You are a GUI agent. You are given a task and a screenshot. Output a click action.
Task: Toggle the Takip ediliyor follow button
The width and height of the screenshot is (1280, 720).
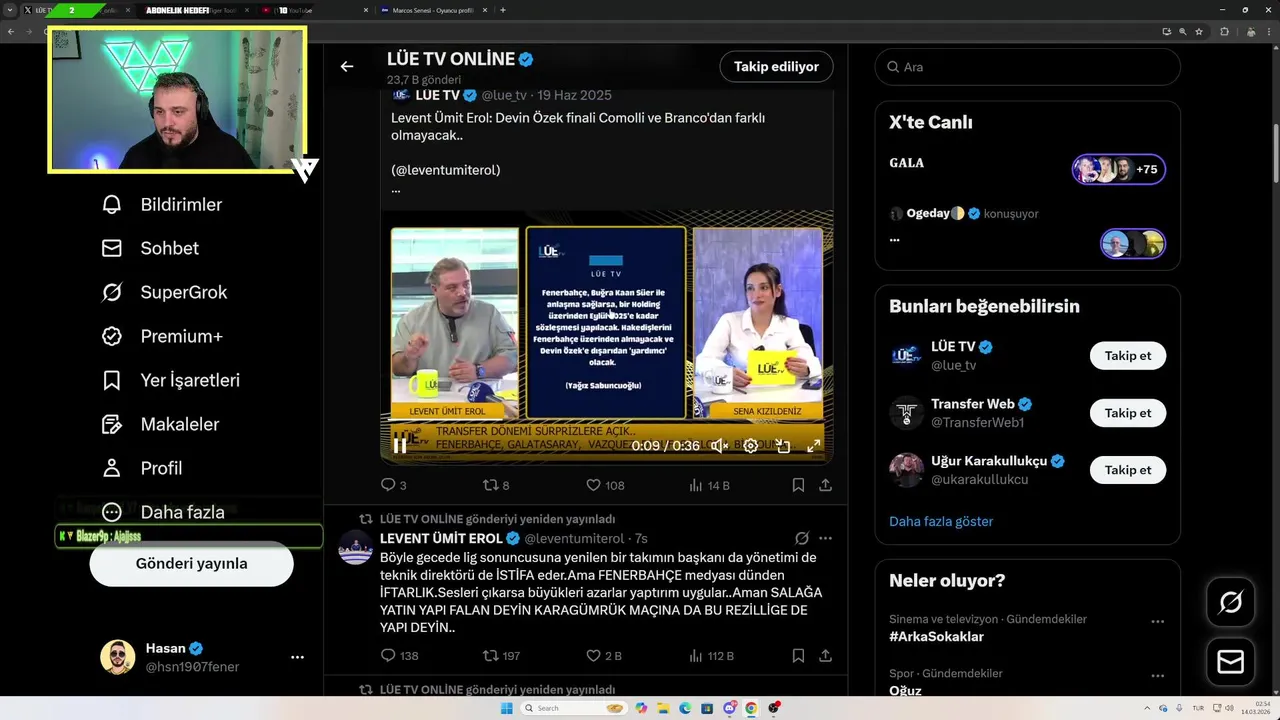(776, 67)
